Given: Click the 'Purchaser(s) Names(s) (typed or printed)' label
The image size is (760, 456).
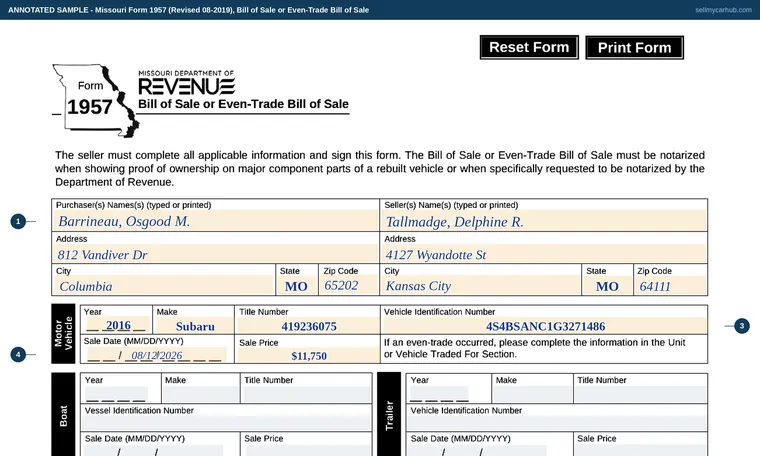Looking at the screenshot, I should (133, 205).
